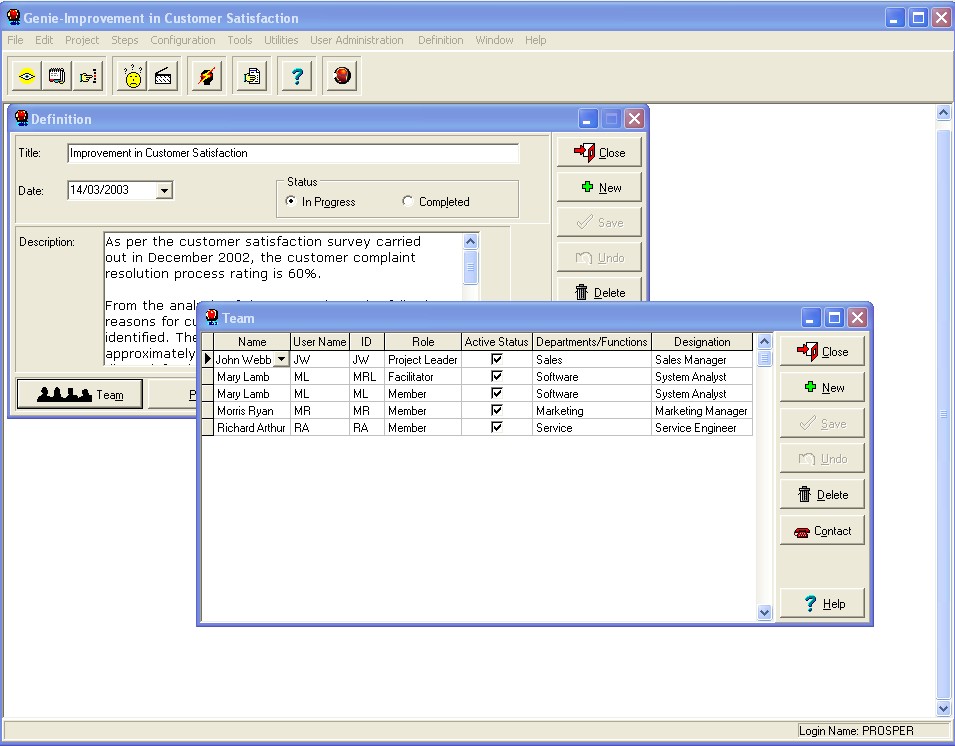Select the Facilitator role cell
The width and height of the screenshot is (955, 746).
coord(423,376)
